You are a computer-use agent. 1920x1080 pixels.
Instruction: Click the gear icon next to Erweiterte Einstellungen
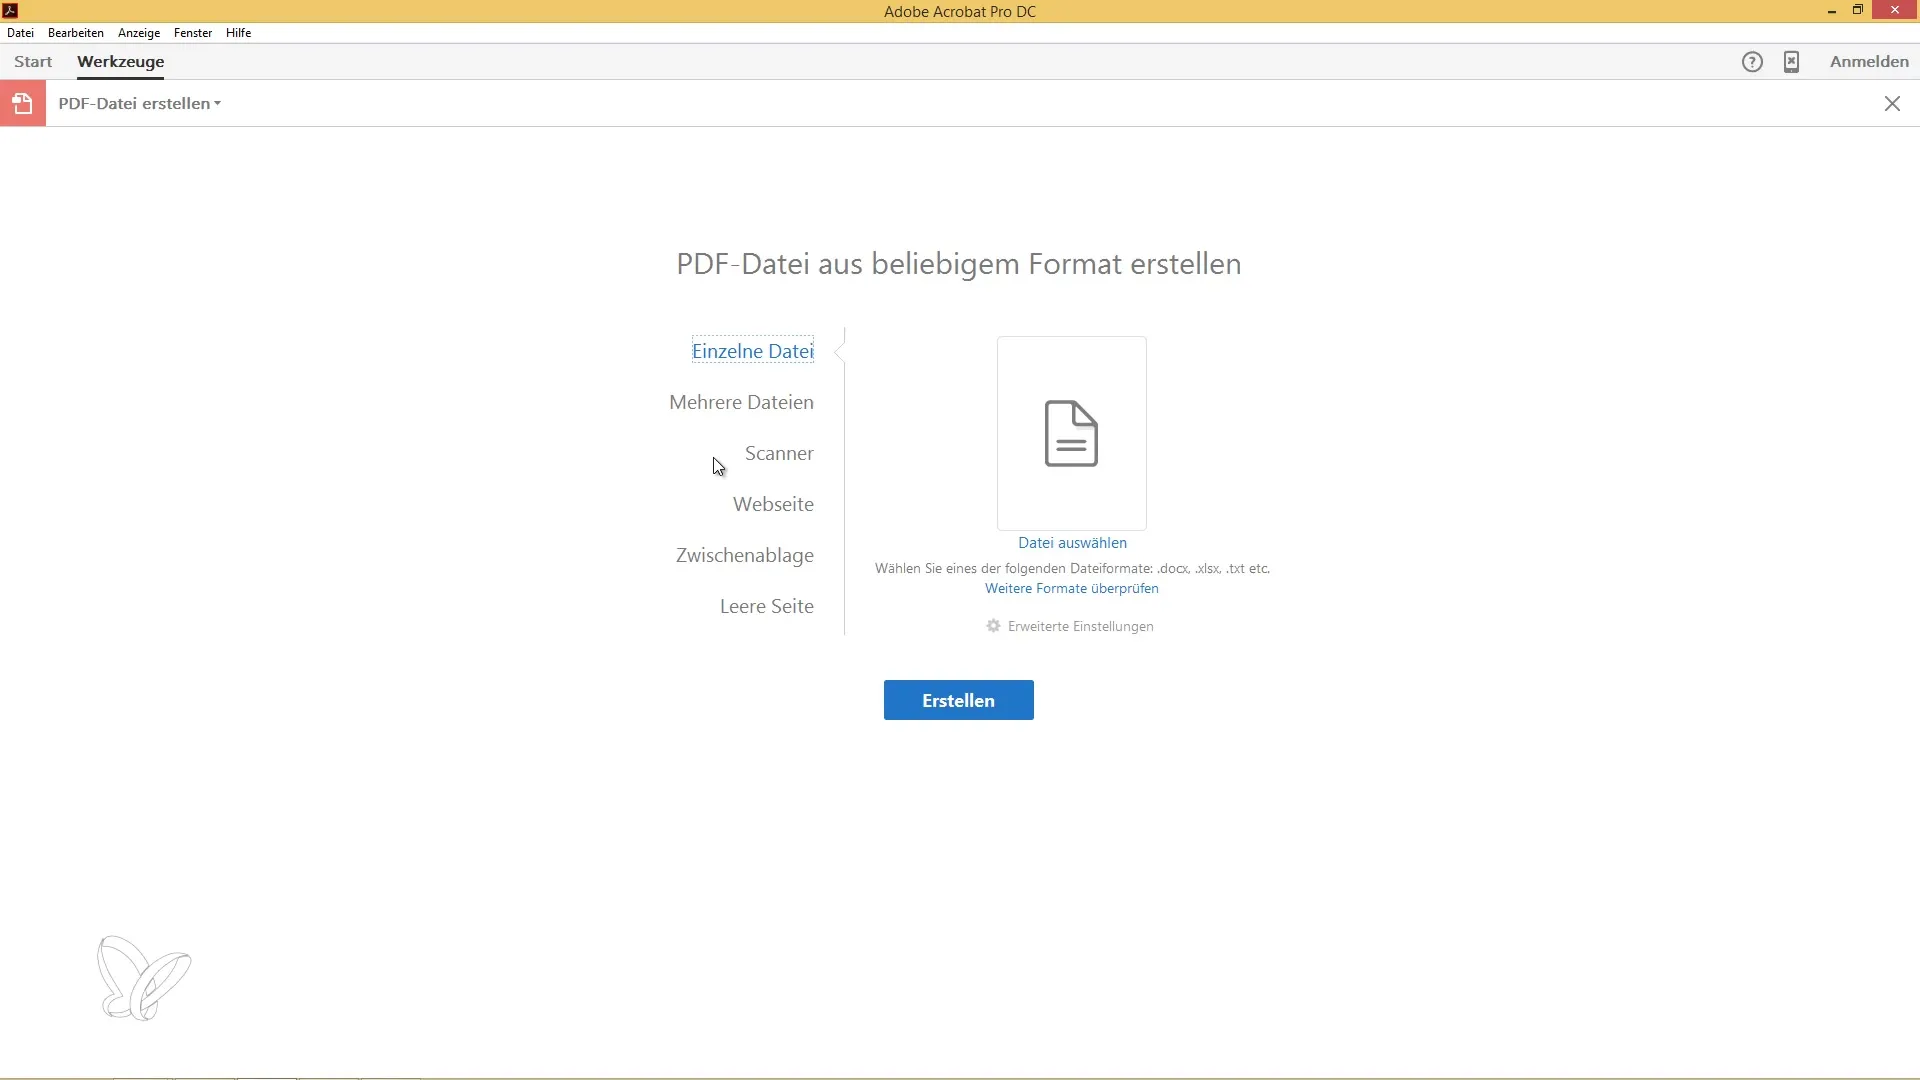[x=993, y=626]
